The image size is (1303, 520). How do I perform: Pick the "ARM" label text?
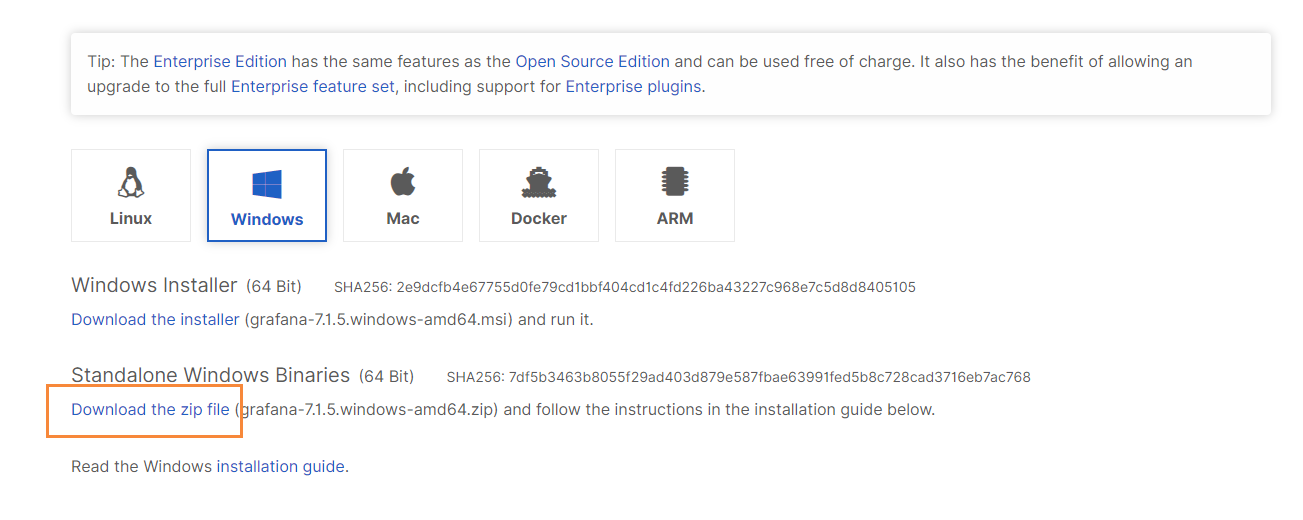coord(675,218)
